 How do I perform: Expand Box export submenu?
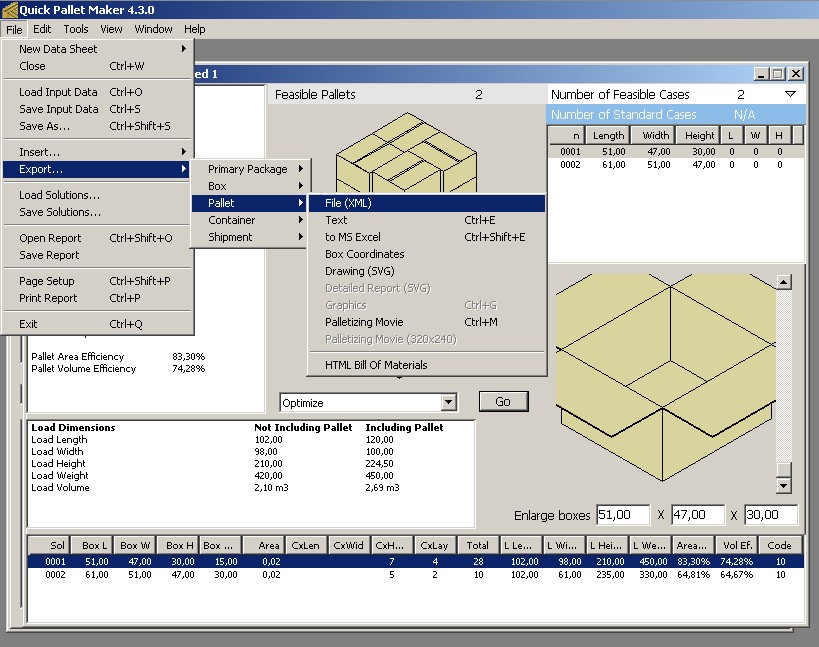[x=250, y=186]
